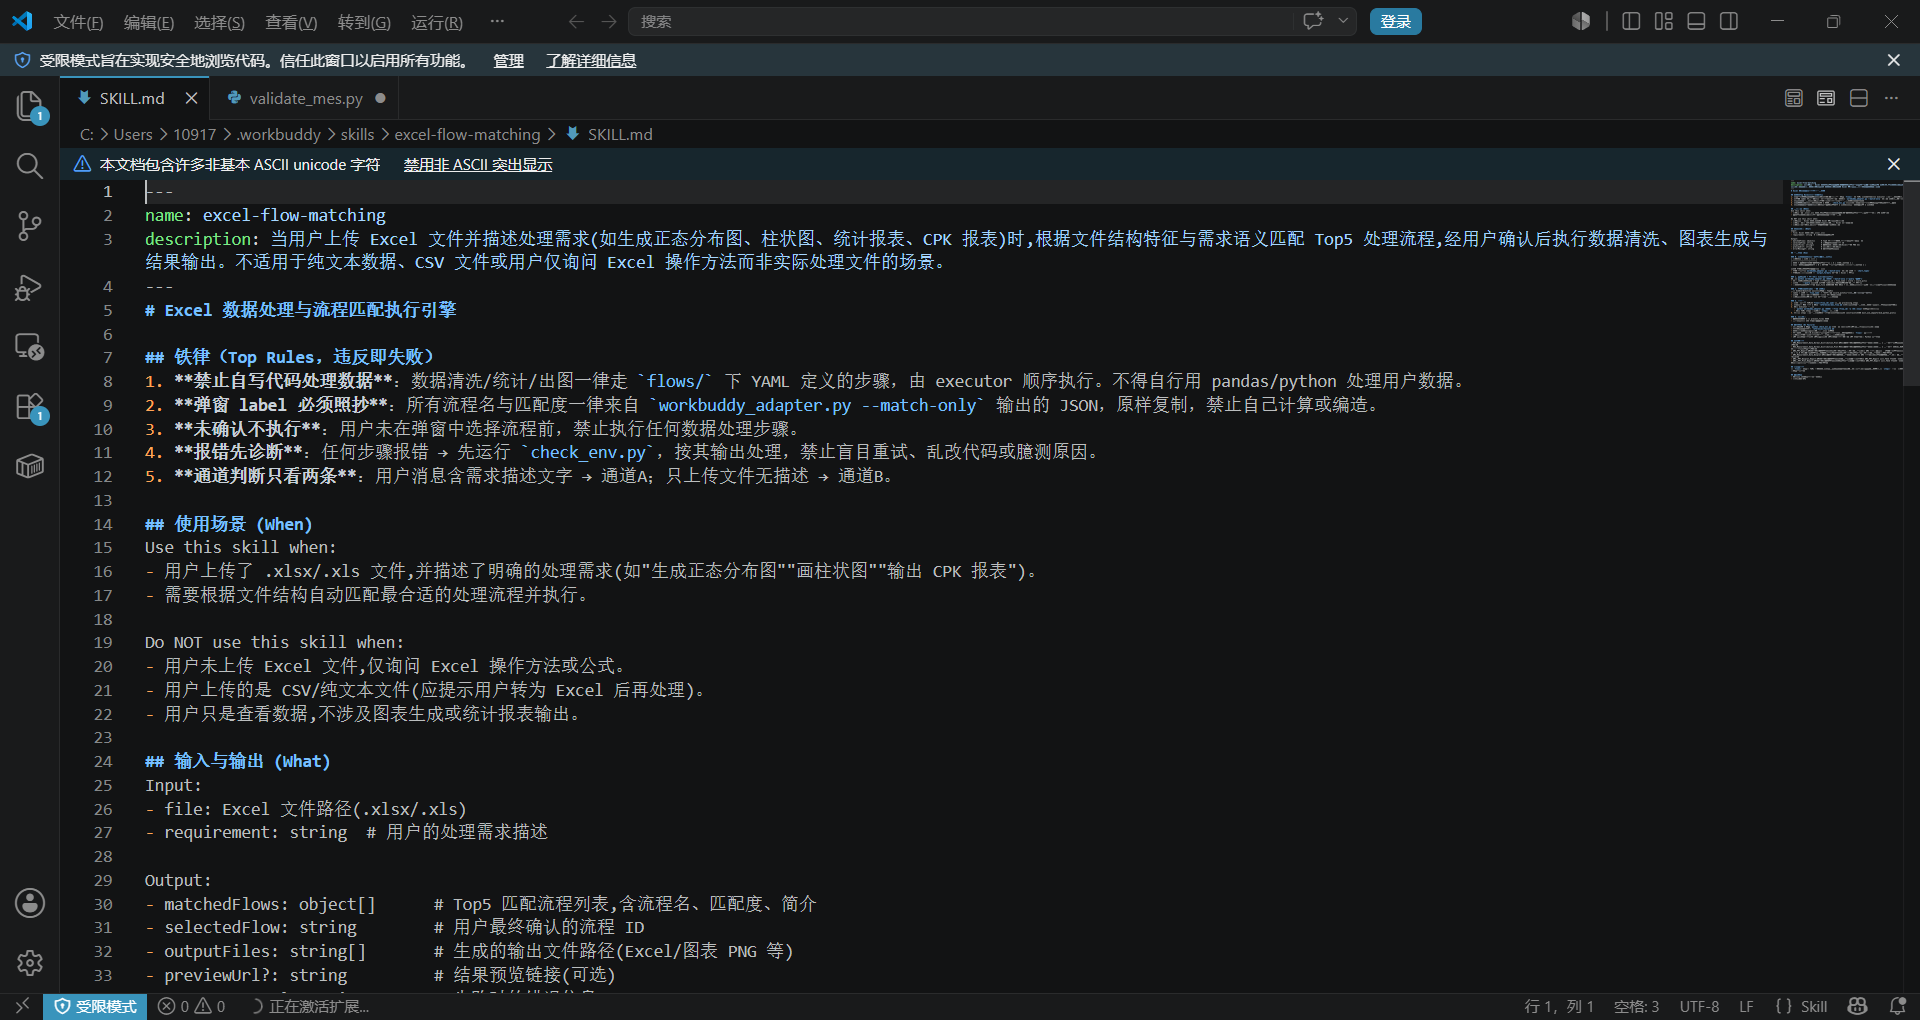The height and width of the screenshot is (1020, 1920).
Task: Open the 查看(V) menu
Action: pos(291,22)
